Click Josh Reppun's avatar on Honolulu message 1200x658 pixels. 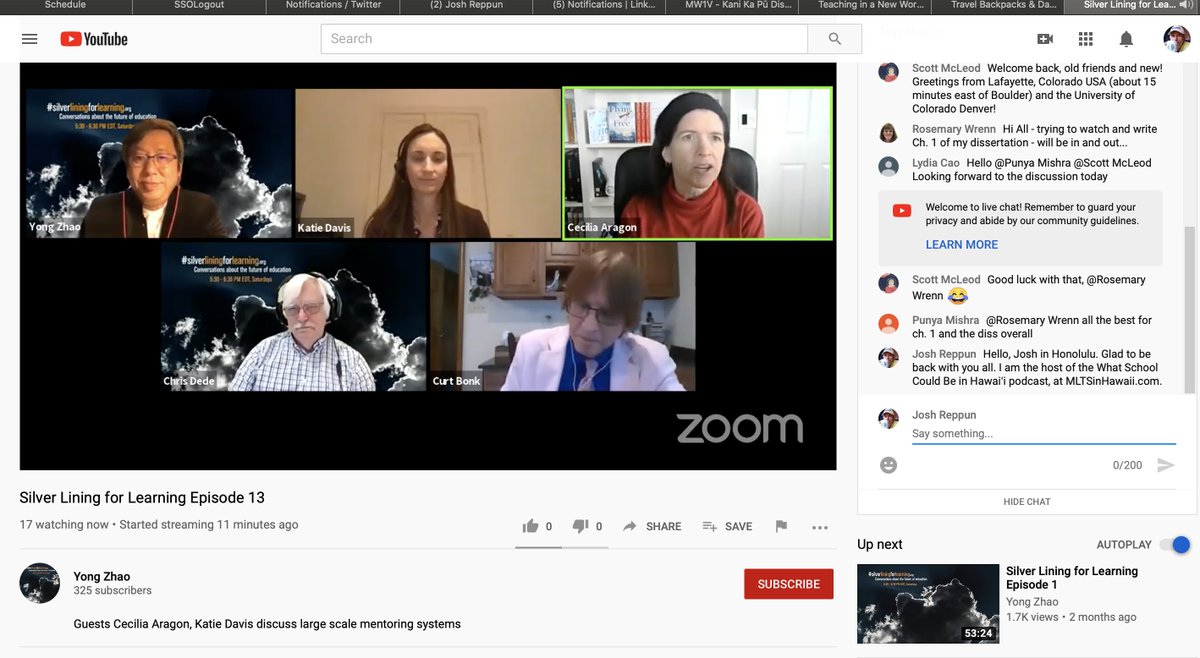pyautogui.click(x=888, y=358)
